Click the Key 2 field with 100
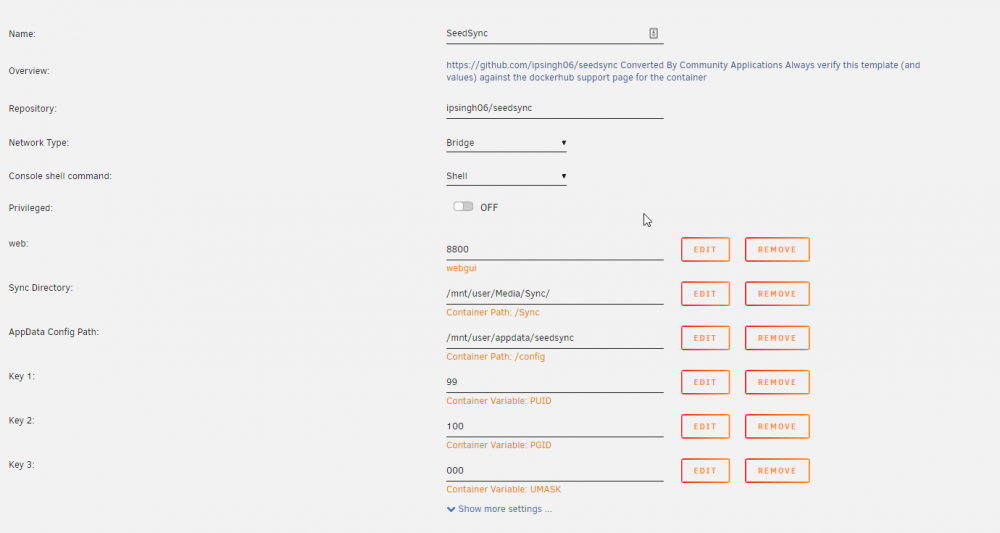 coord(555,427)
